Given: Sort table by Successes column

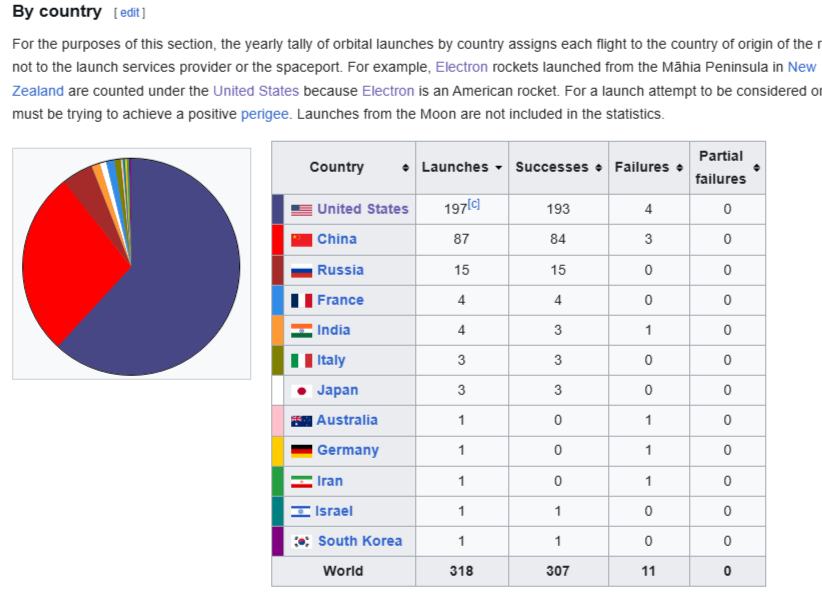Looking at the screenshot, I should point(599,168).
